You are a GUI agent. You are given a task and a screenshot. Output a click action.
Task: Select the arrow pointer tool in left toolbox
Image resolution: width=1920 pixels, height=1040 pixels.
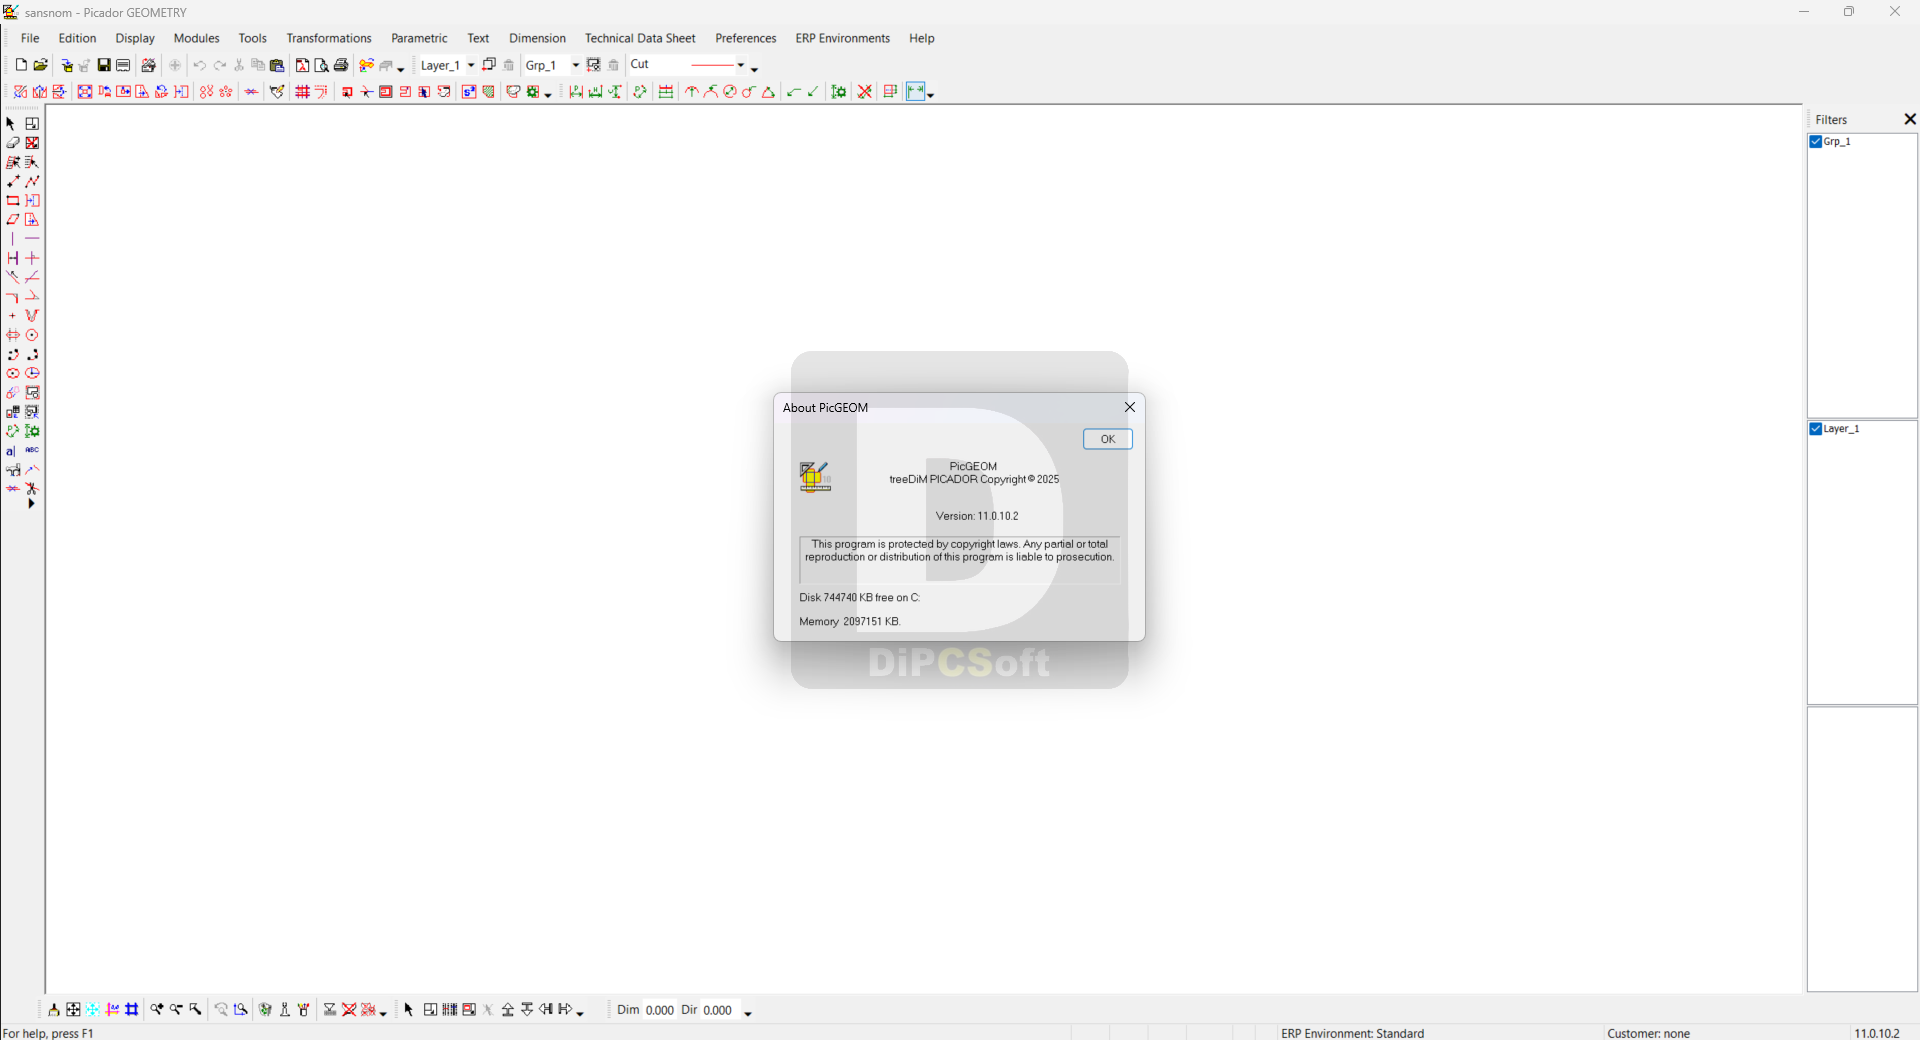click(x=11, y=124)
